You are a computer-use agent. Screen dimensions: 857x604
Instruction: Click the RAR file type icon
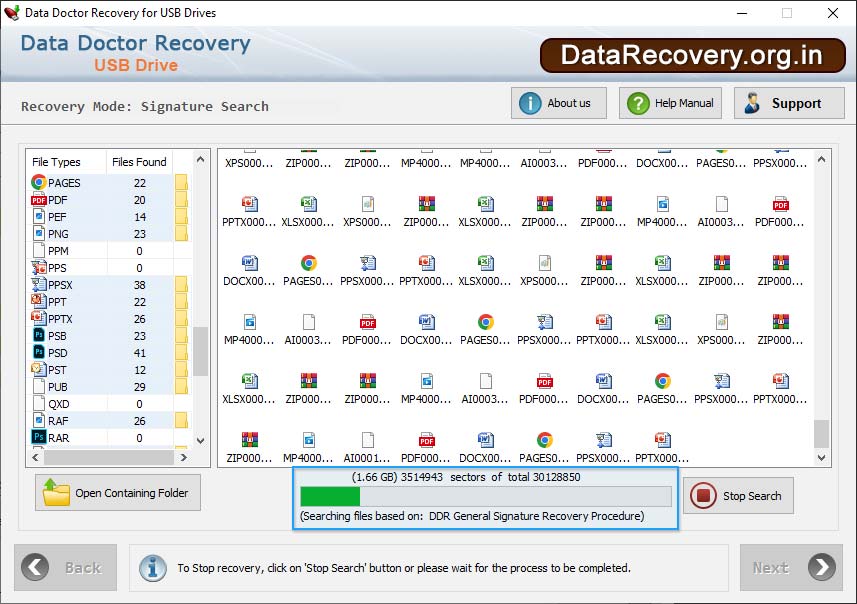[39, 437]
